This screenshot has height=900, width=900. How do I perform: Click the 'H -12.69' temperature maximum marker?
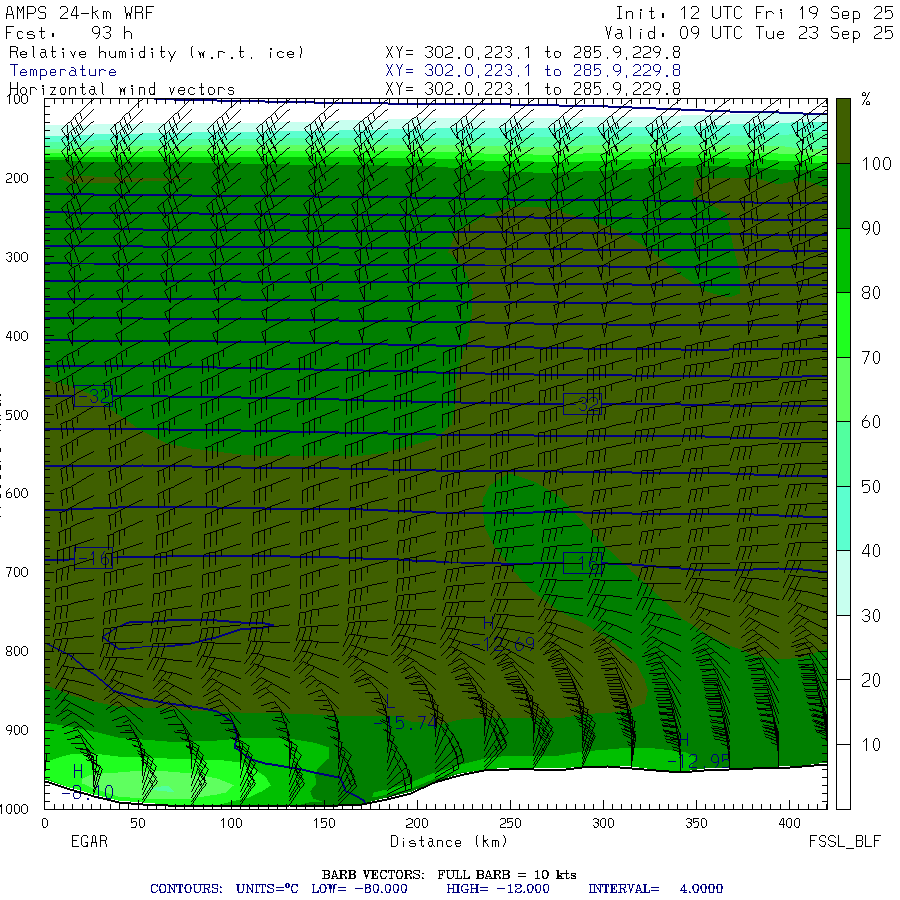tap(503, 635)
